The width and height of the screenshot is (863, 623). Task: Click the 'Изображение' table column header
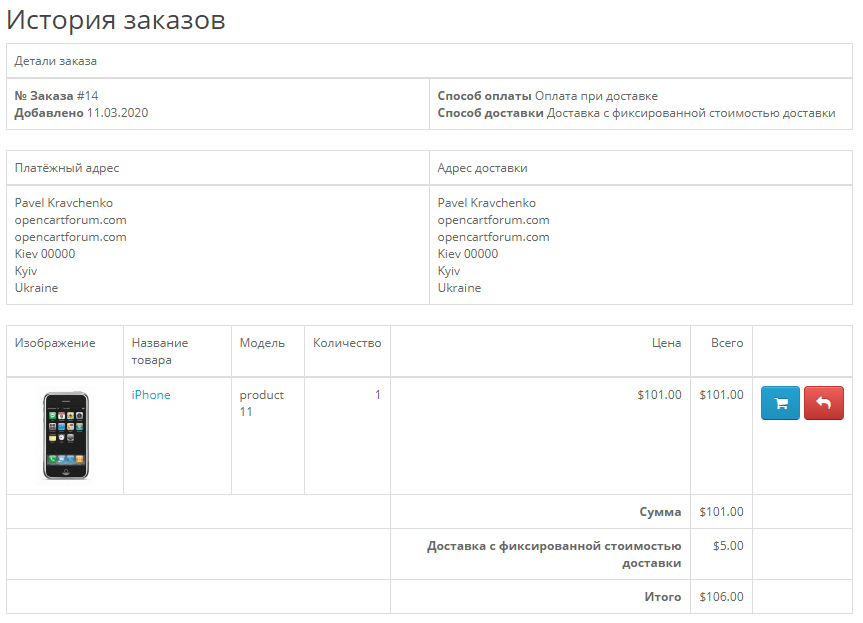55,343
